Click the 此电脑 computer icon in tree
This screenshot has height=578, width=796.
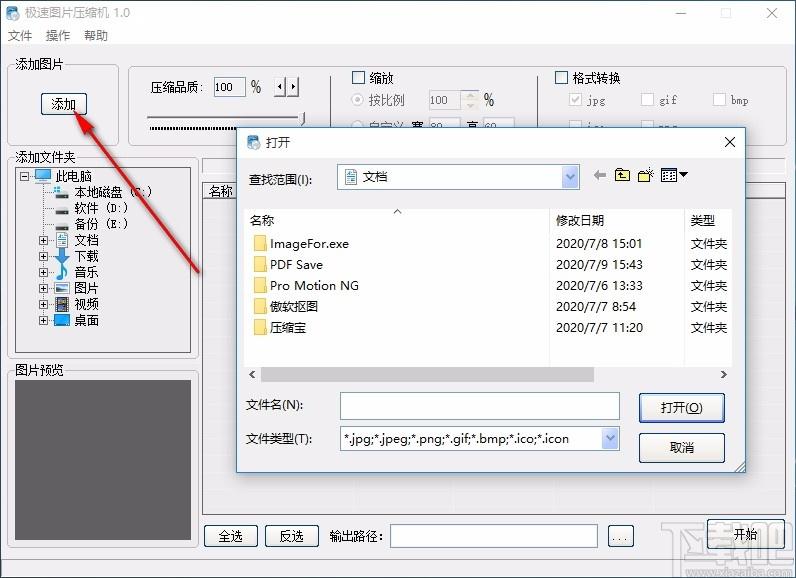(43, 176)
